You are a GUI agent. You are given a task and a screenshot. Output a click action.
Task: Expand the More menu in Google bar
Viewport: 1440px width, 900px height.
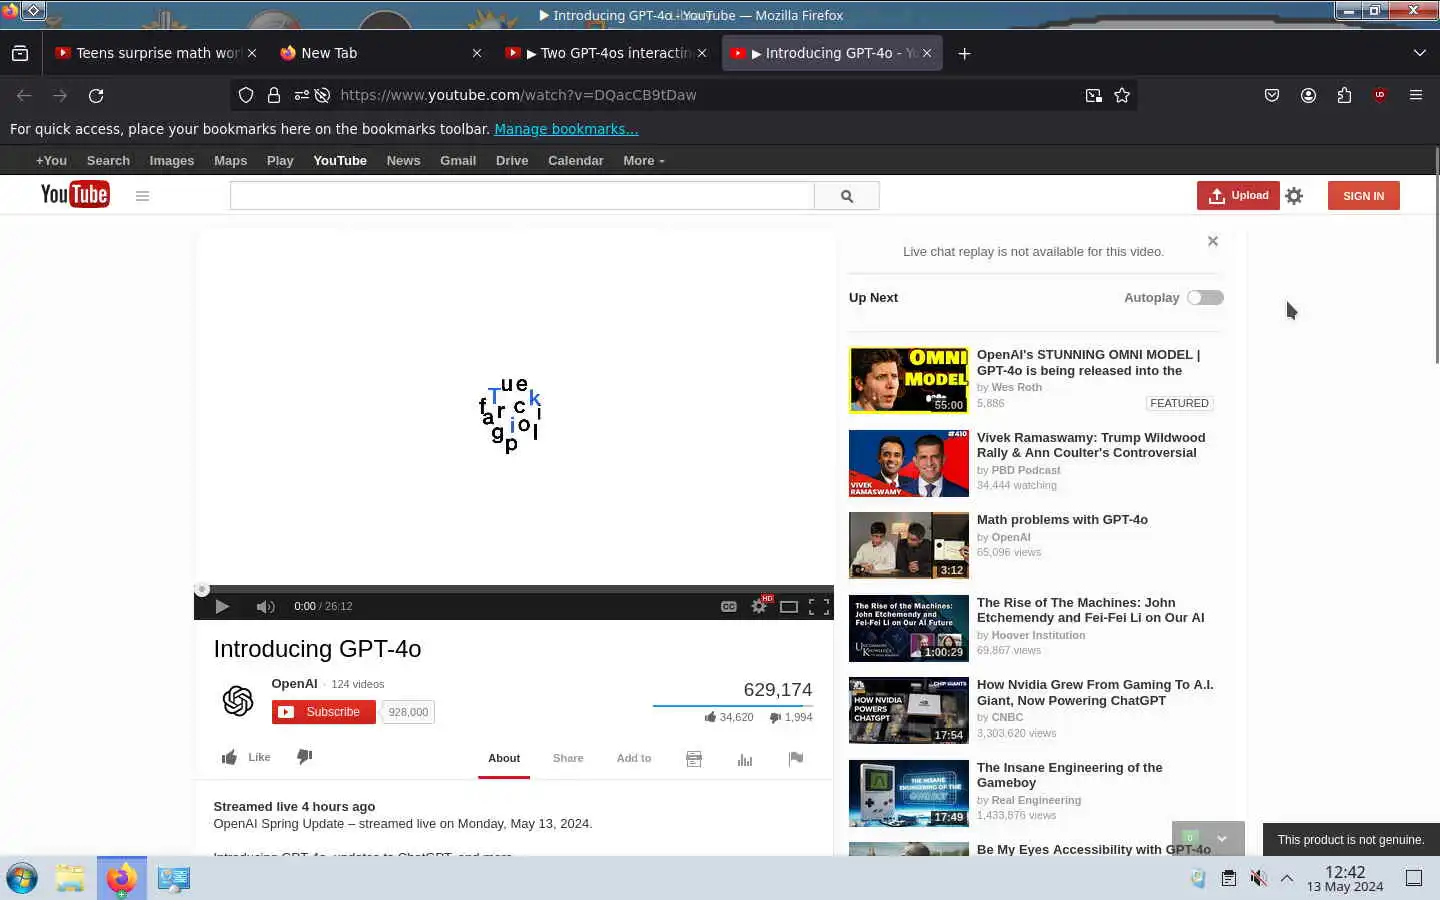click(643, 160)
